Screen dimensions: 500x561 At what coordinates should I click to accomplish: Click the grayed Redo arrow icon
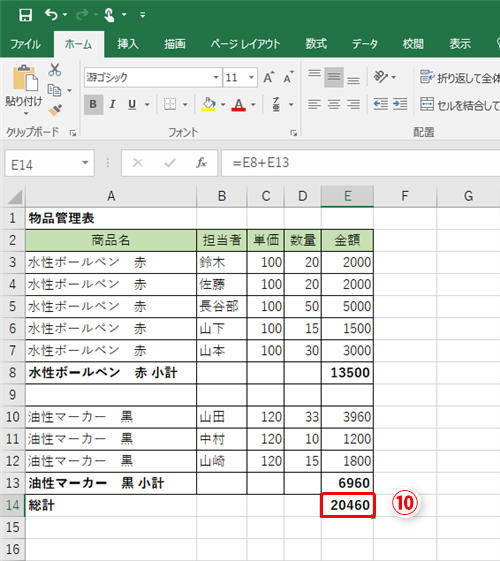82,15
